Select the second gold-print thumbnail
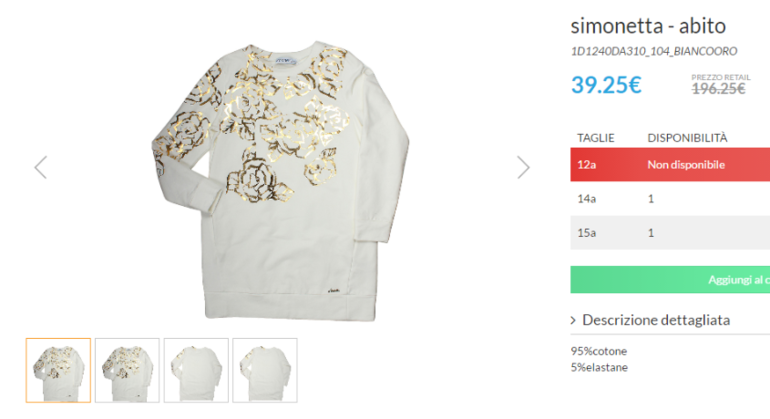 point(127,370)
